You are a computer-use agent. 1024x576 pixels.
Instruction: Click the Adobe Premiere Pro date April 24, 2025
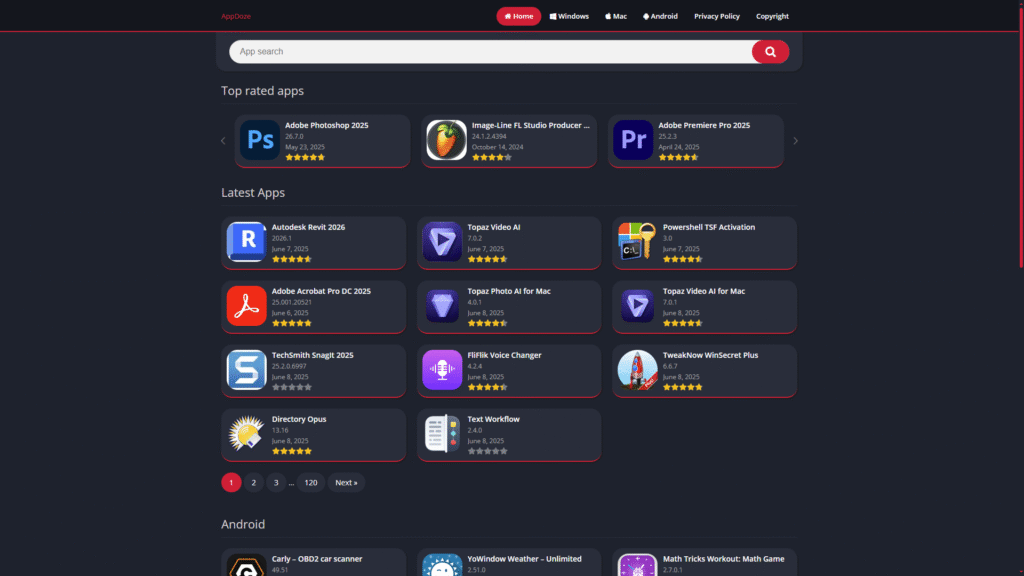pos(679,147)
